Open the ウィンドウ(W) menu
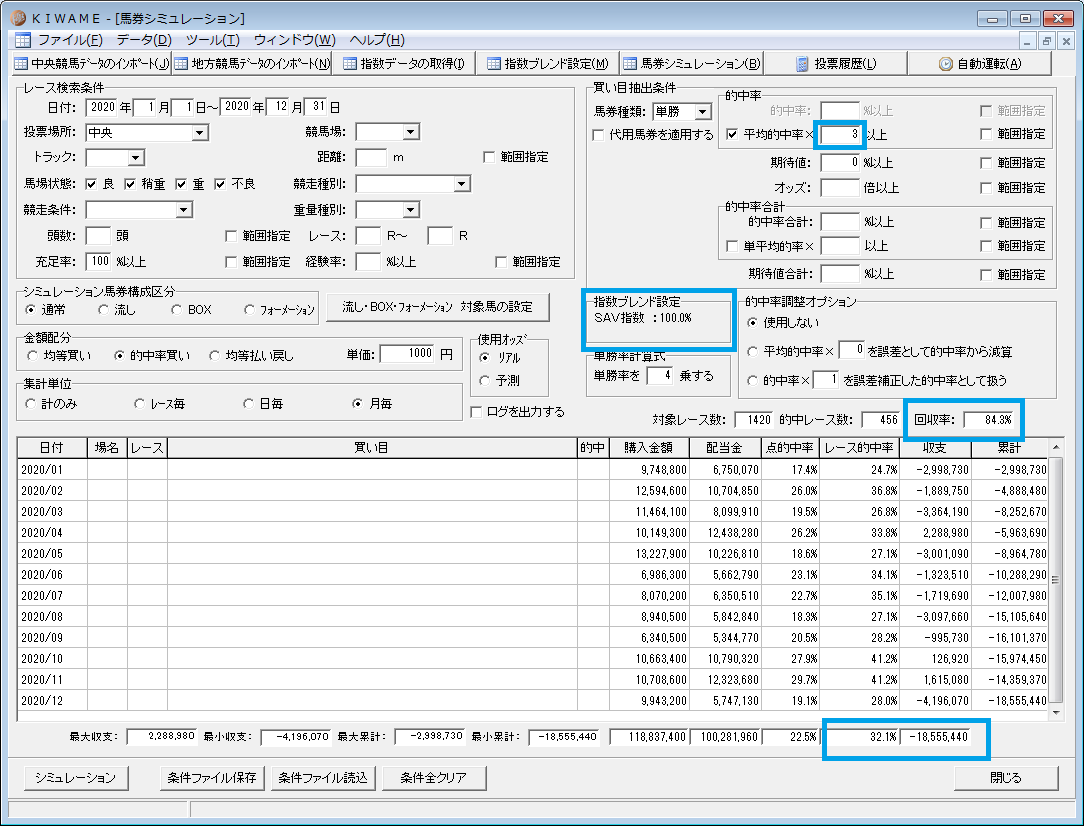Image resolution: width=1084 pixels, height=826 pixels. [x=295, y=40]
